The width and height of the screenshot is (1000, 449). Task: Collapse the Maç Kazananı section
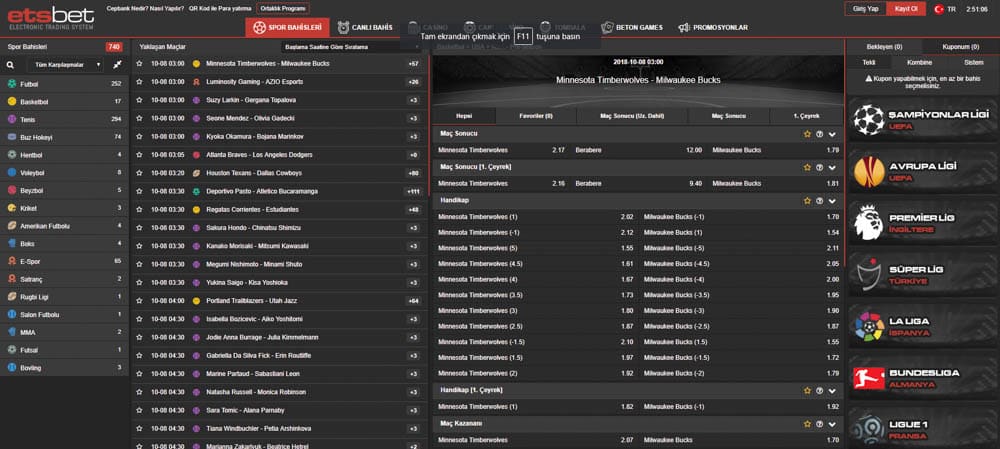click(832, 424)
